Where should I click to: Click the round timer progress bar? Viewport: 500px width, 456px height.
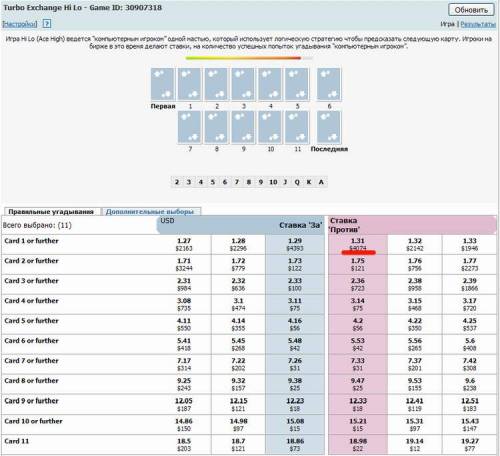tap(249, 58)
